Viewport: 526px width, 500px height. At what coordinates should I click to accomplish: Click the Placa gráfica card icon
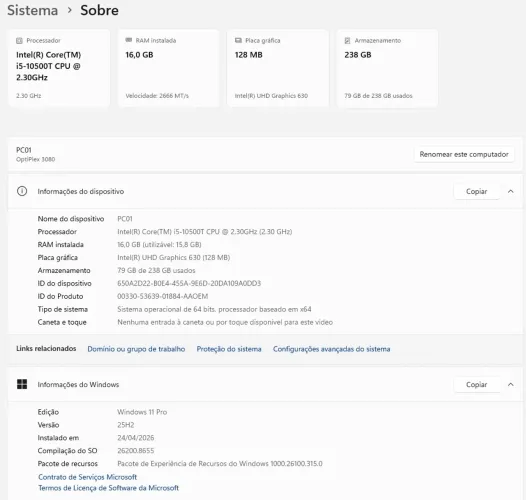click(x=238, y=40)
